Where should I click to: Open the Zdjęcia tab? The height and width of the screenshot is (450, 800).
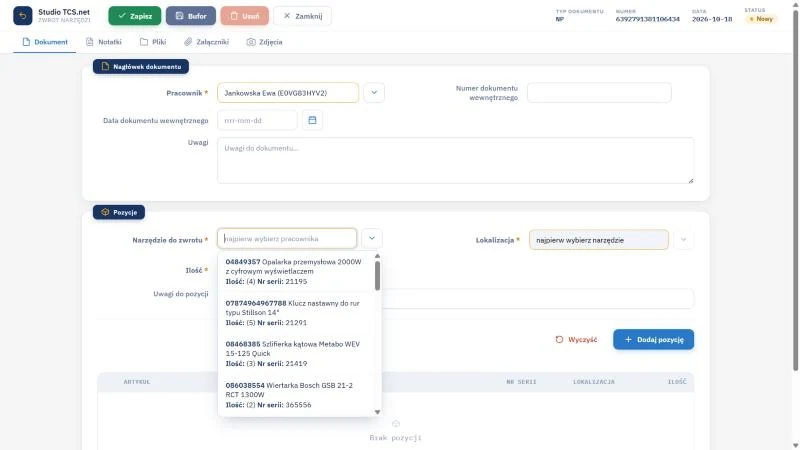[x=264, y=42]
